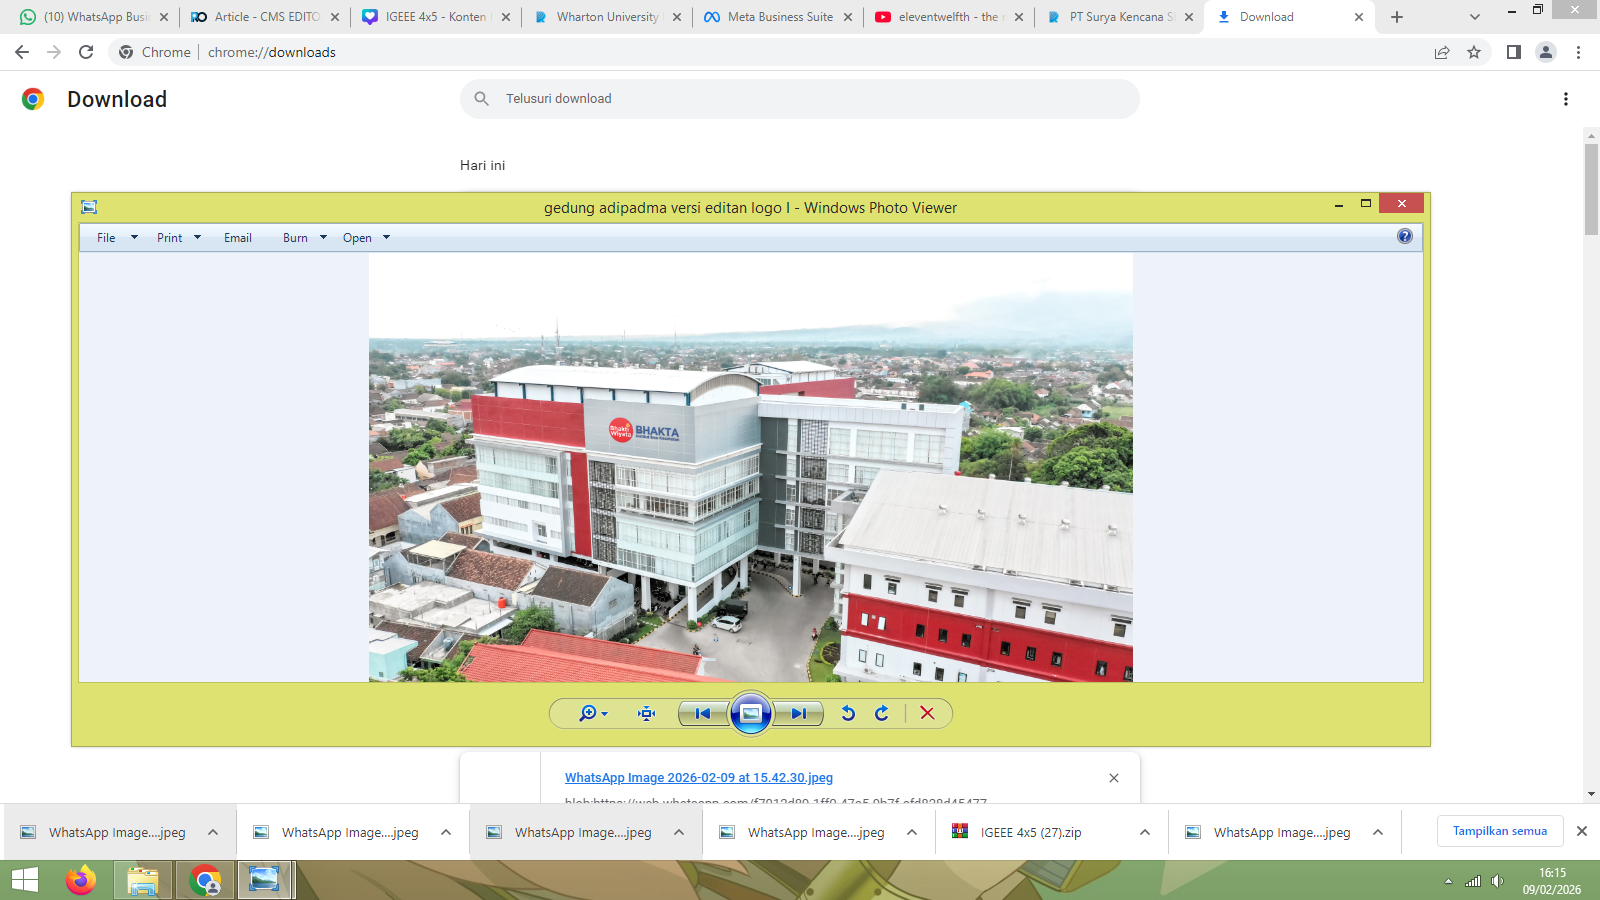The width and height of the screenshot is (1600, 900).
Task: Open Chrome profile avatar
Action: [x=1546, y=52]
